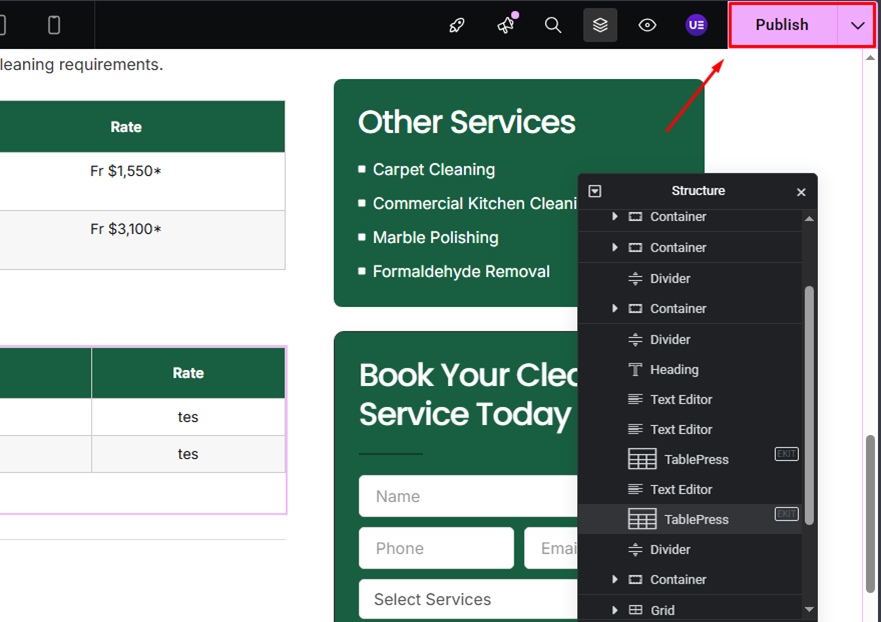
Task: Click the Heading widget icon in Structure
Action: 635,370
